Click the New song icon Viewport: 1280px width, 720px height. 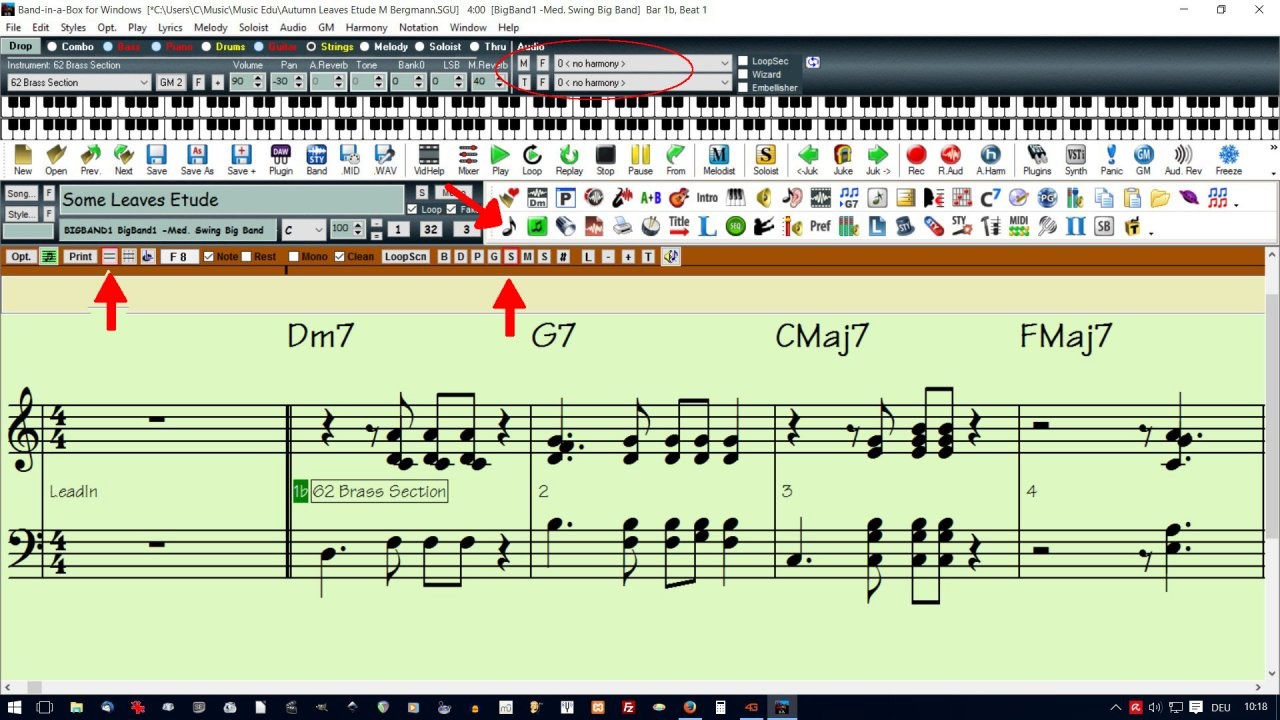pyautogui.click(x=22, y=160)
